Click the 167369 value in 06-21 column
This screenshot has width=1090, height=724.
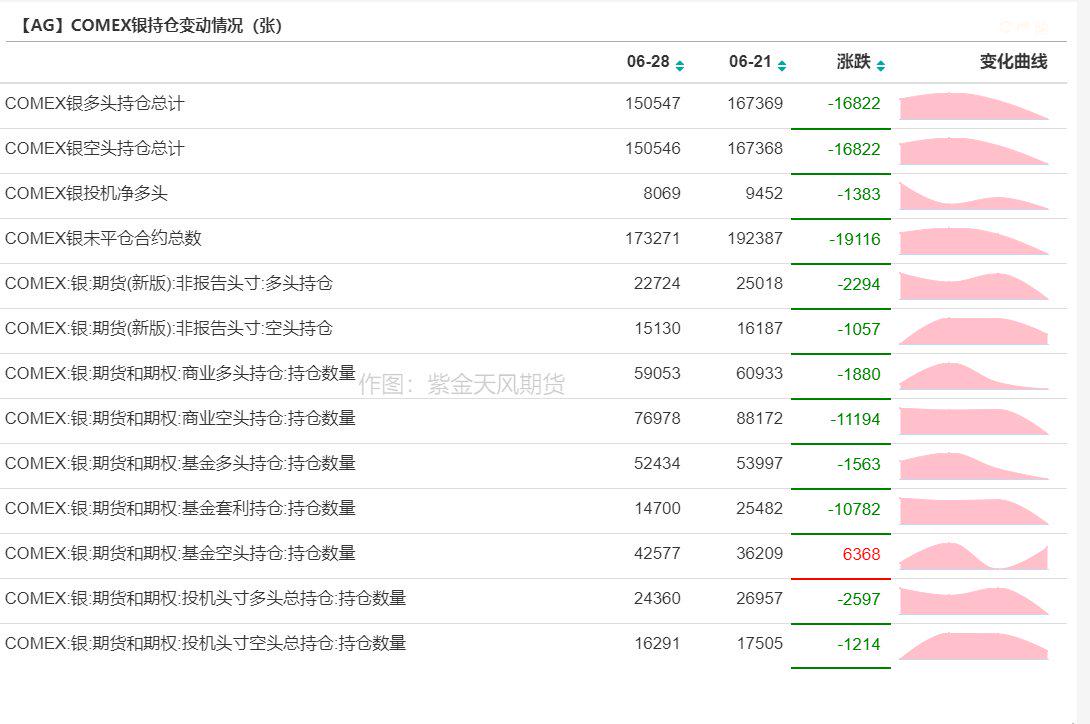755,104
